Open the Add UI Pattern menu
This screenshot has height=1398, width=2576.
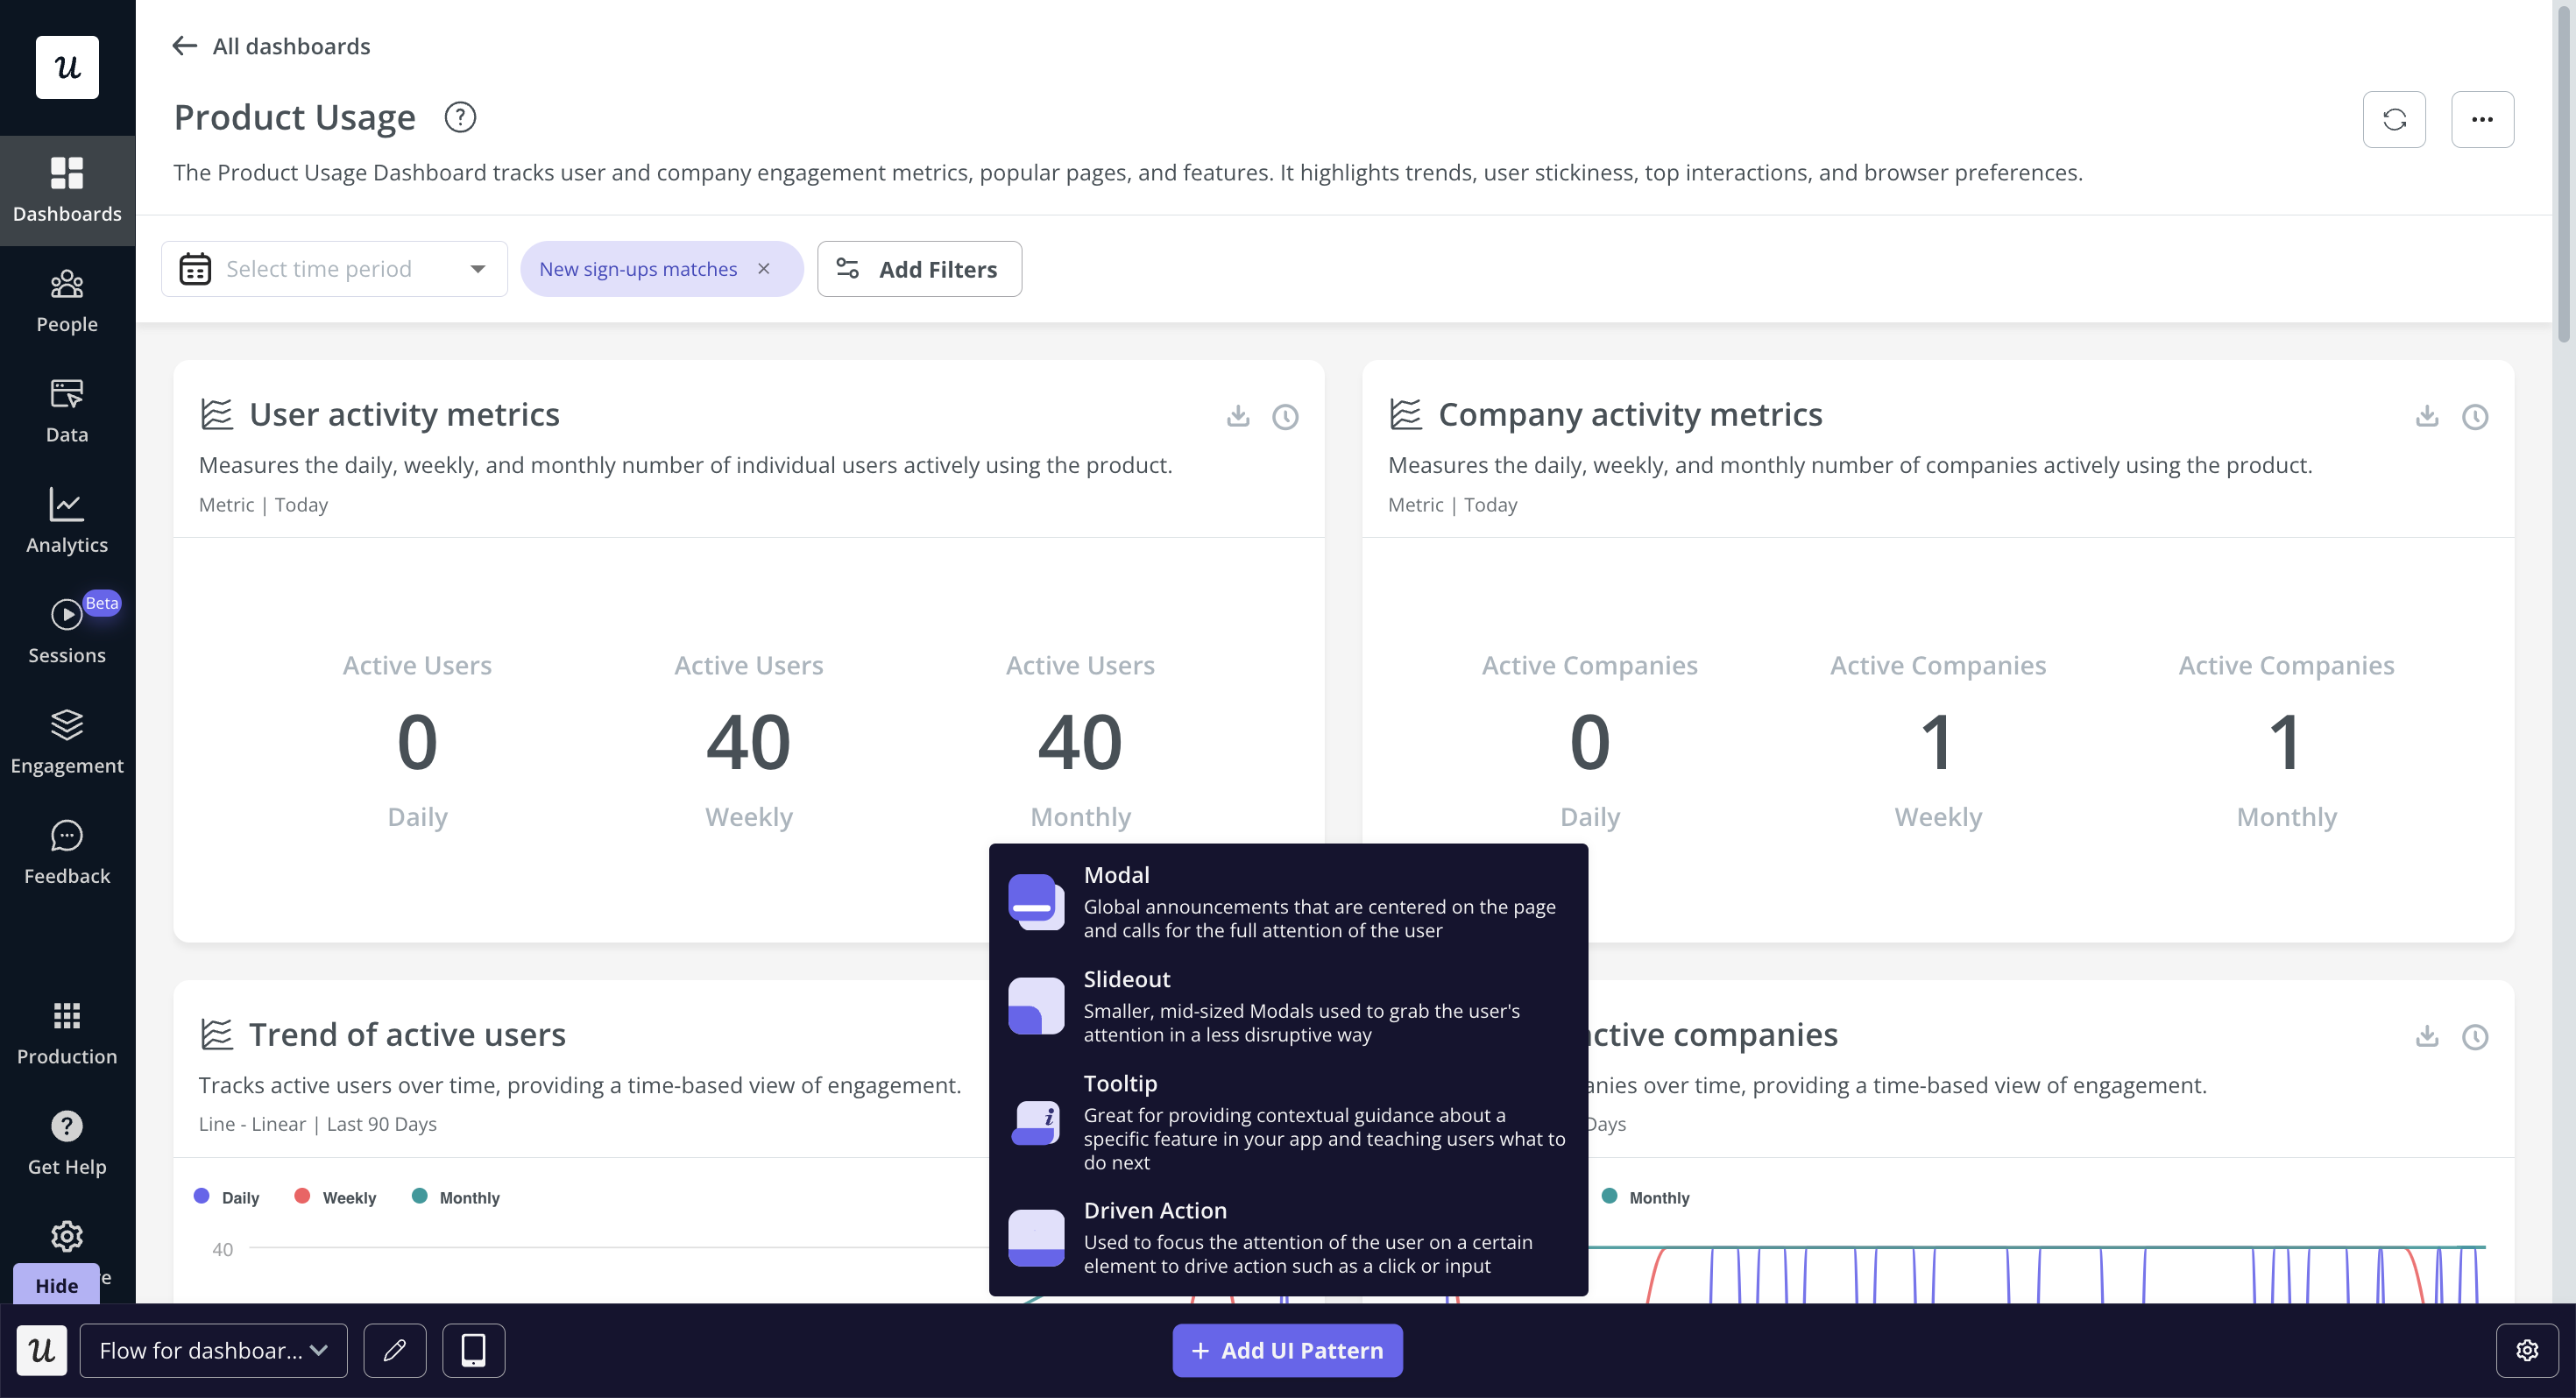(x=1288, y=1350)
